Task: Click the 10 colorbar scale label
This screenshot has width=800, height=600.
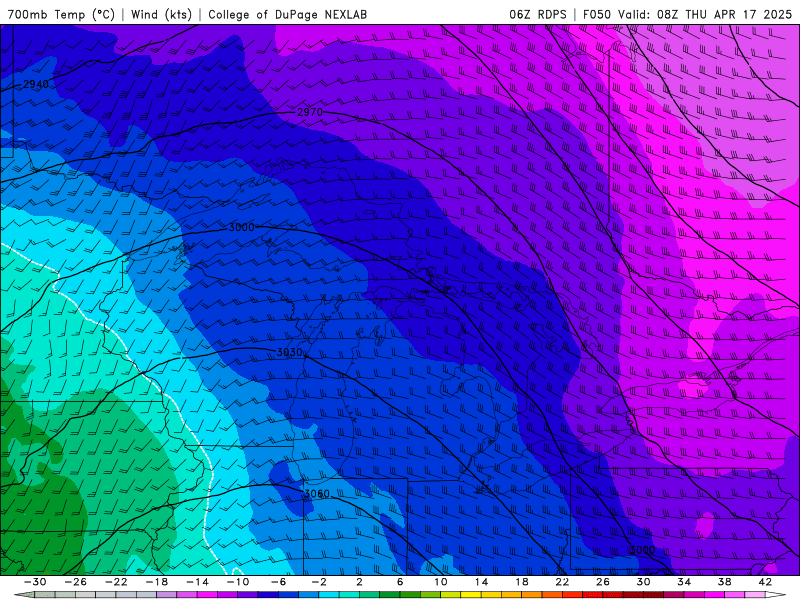Action: click(441, 582)
